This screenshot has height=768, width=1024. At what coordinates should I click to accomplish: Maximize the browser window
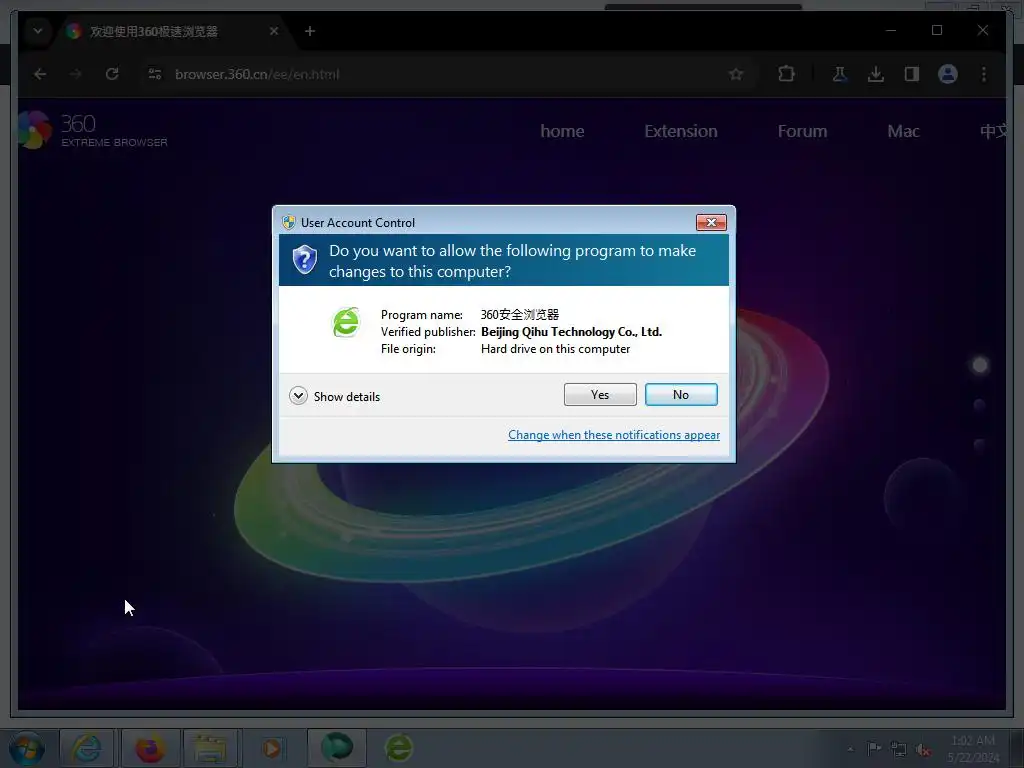pos(937,30)
